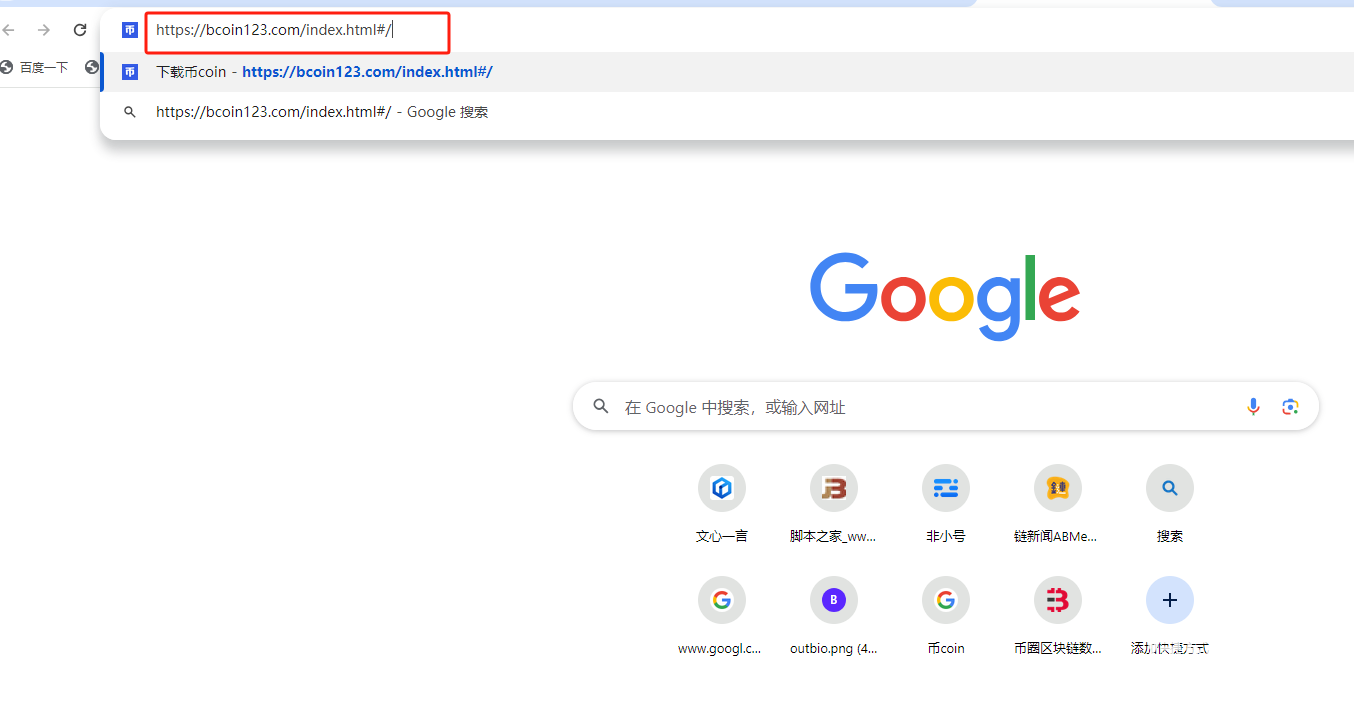Click the 百度一下 bookmark

(x=36, y=67)
